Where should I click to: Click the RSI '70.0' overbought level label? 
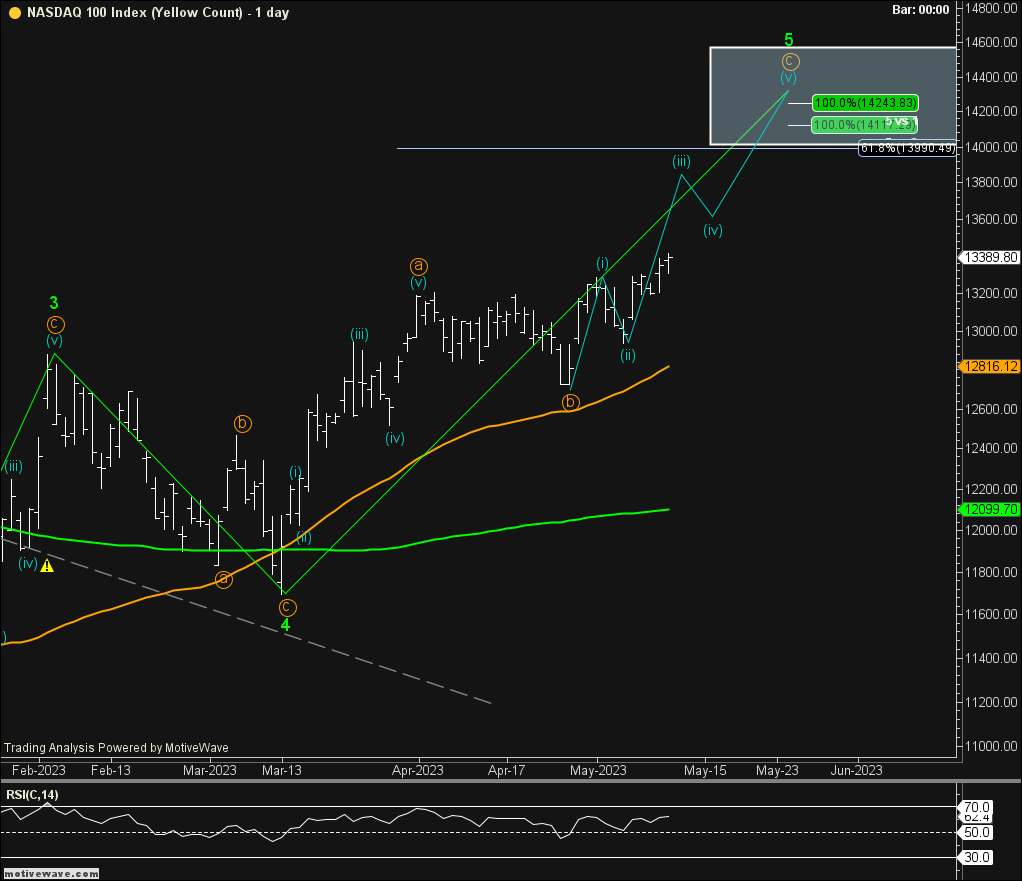tap(977, 807)
